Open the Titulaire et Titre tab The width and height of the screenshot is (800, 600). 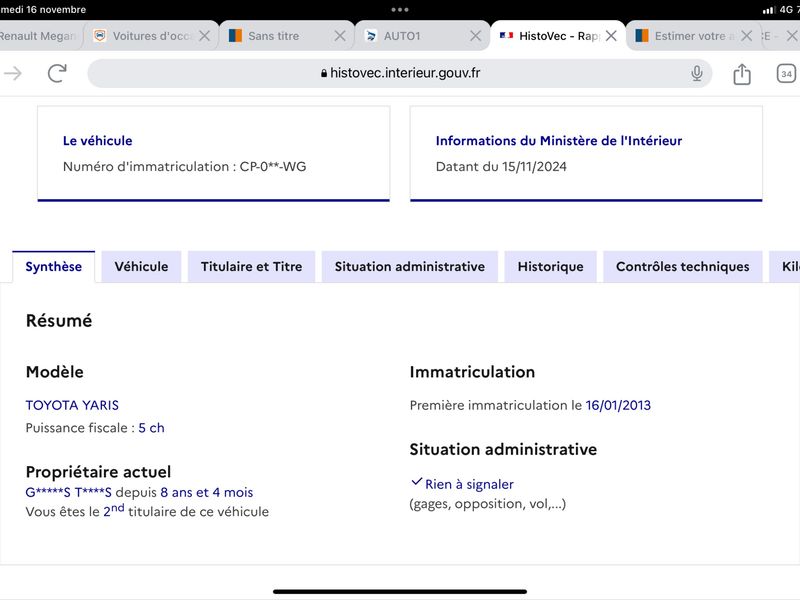252,266
